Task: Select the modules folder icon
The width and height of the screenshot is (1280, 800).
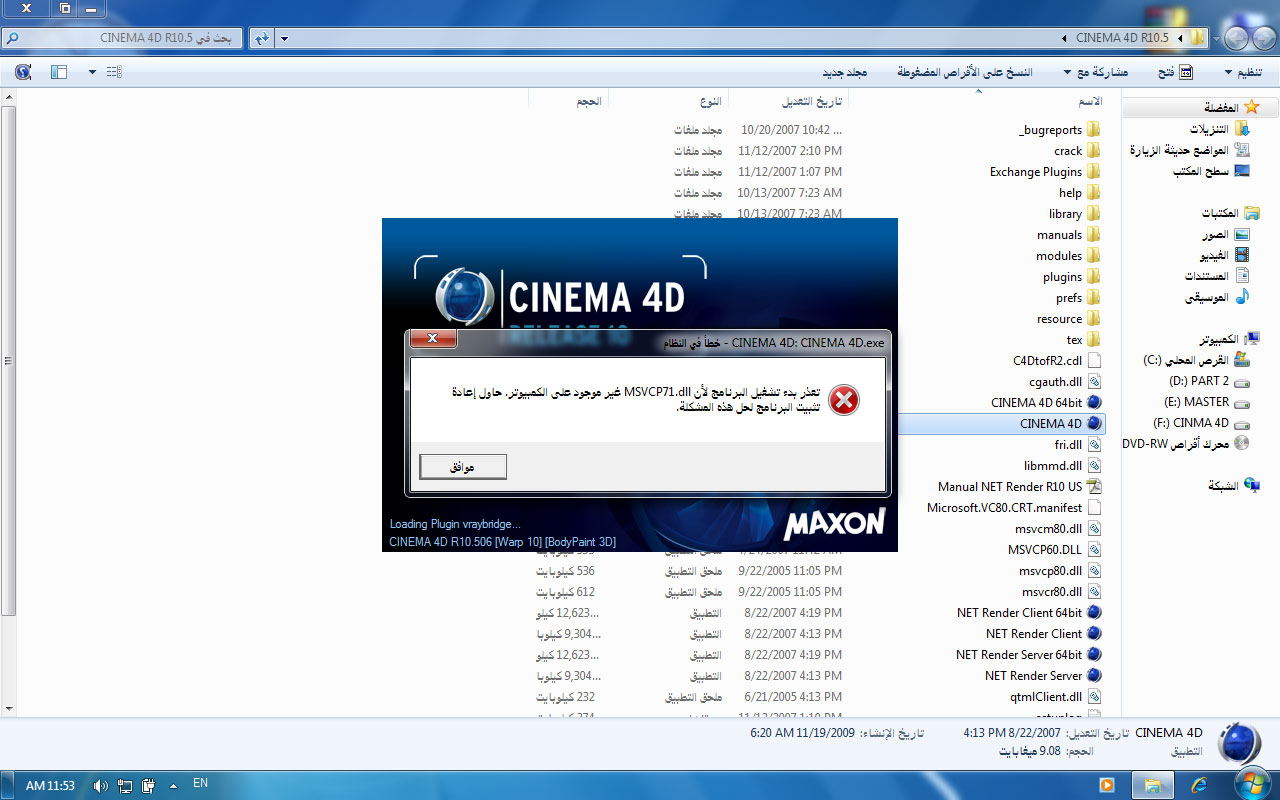Action: click(x=1093, y=256)
